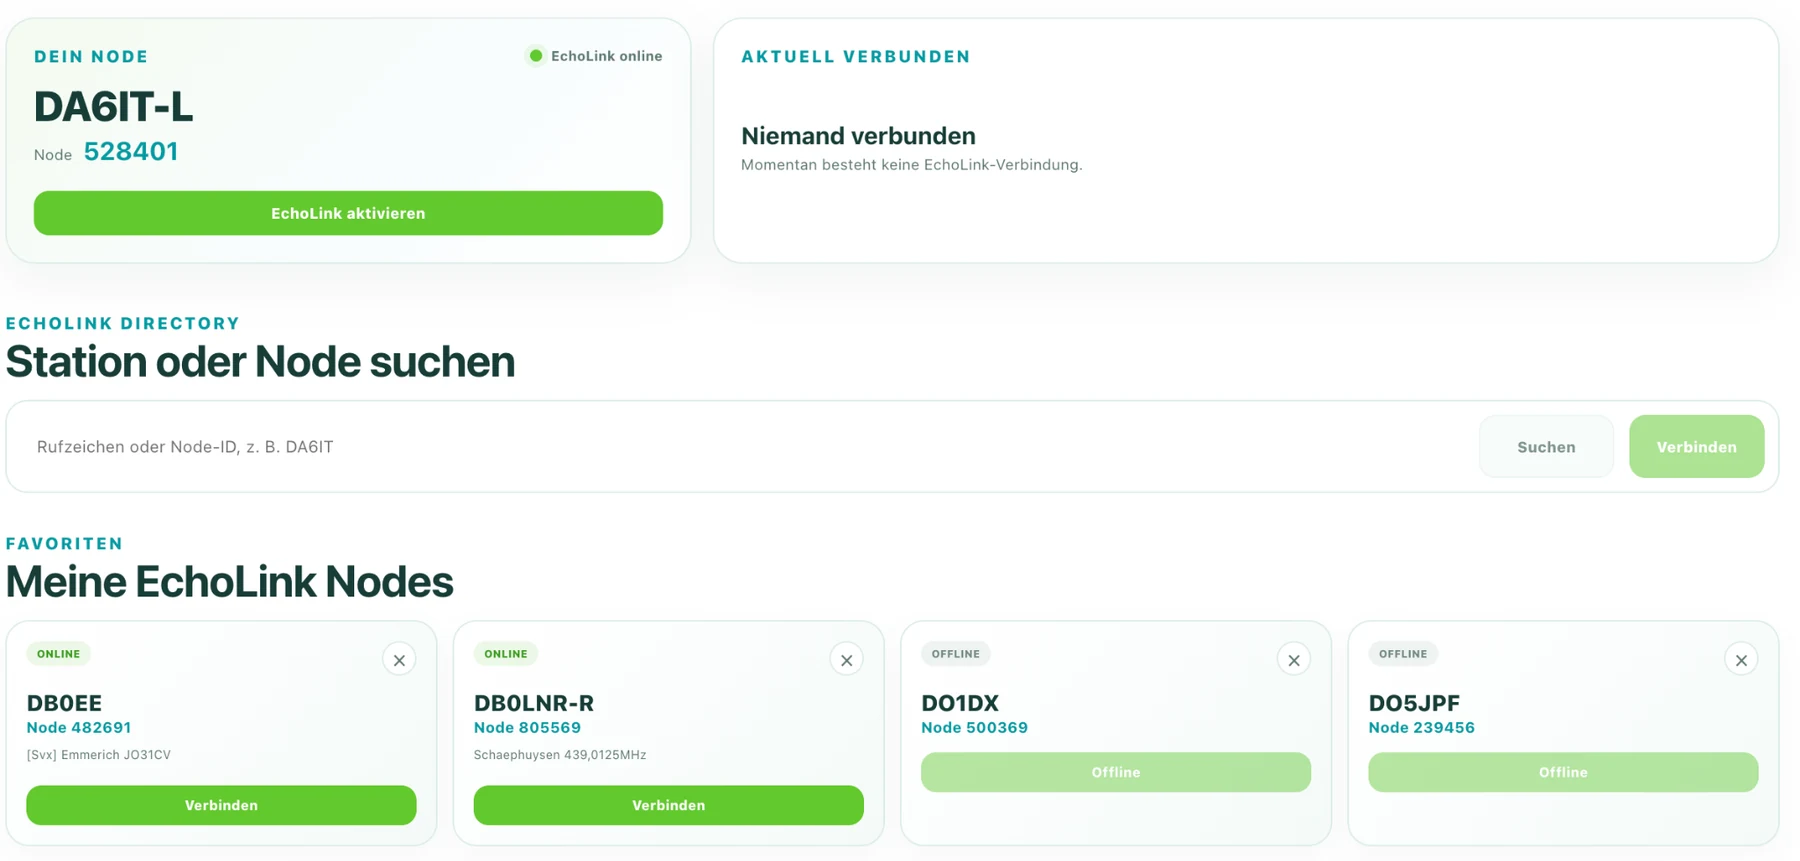Click the Momentan besteht keine EchoLink-Verbindung text
Image resolution: width=1800 pixels, height=861 pixels.
coord(912,165)
